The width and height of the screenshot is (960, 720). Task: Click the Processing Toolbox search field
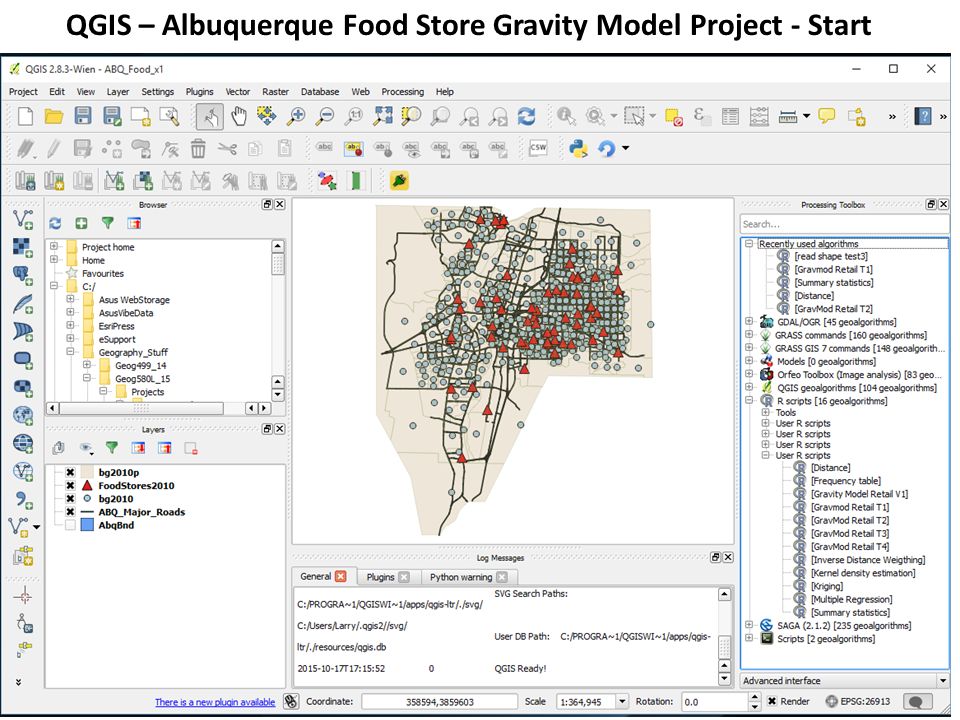point(844,224)
